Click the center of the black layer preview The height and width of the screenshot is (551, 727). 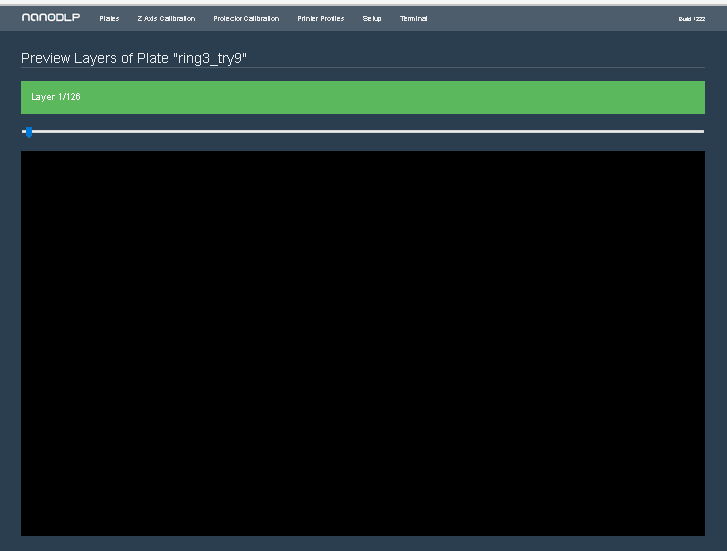click(363, 343)
